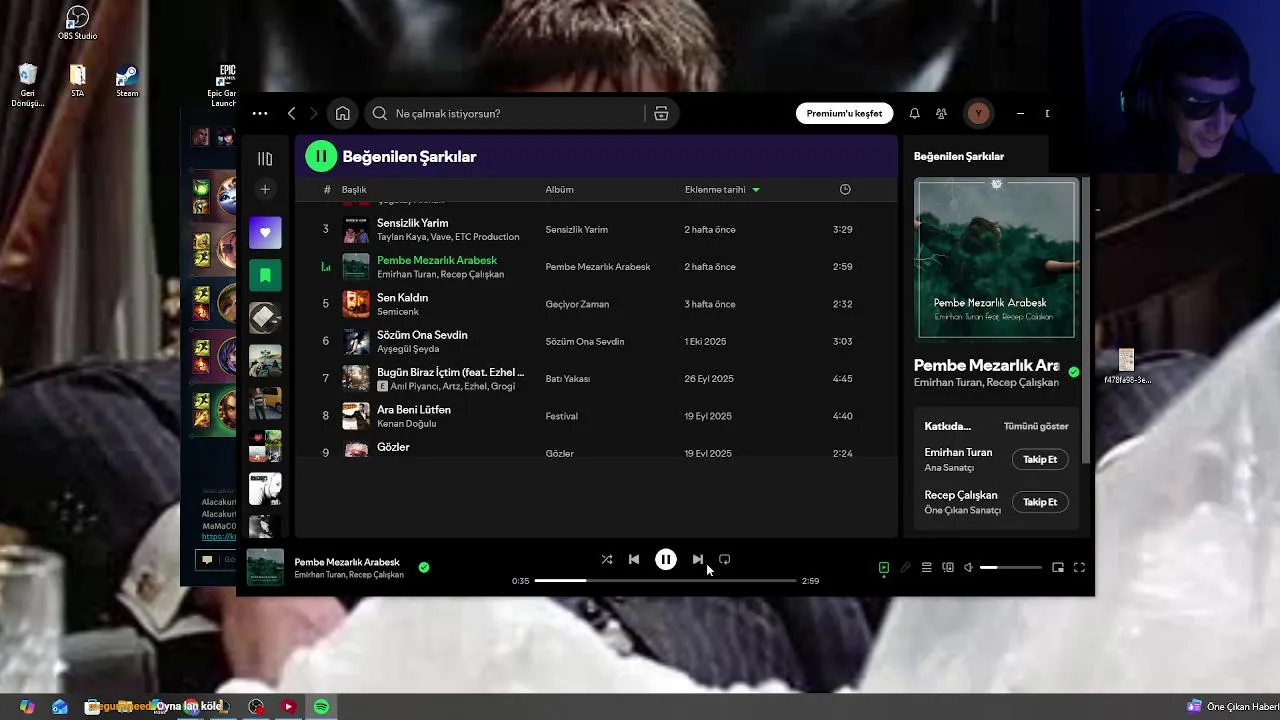Open Epic Games Launcher desktop shortcut

click(x=224, y=86)
